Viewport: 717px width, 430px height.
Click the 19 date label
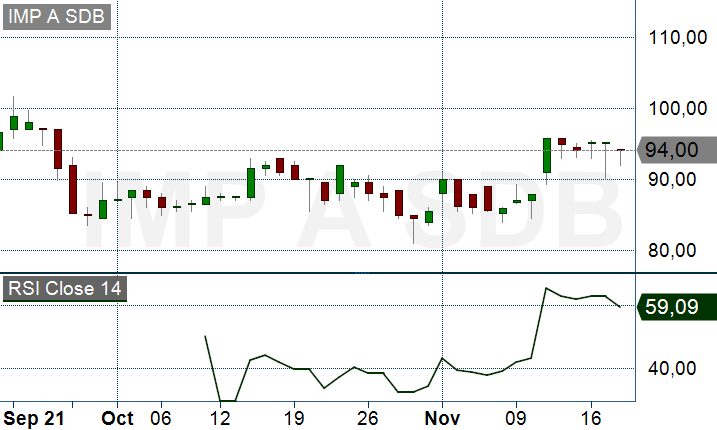pyautogui.click(x=294, y=418)
